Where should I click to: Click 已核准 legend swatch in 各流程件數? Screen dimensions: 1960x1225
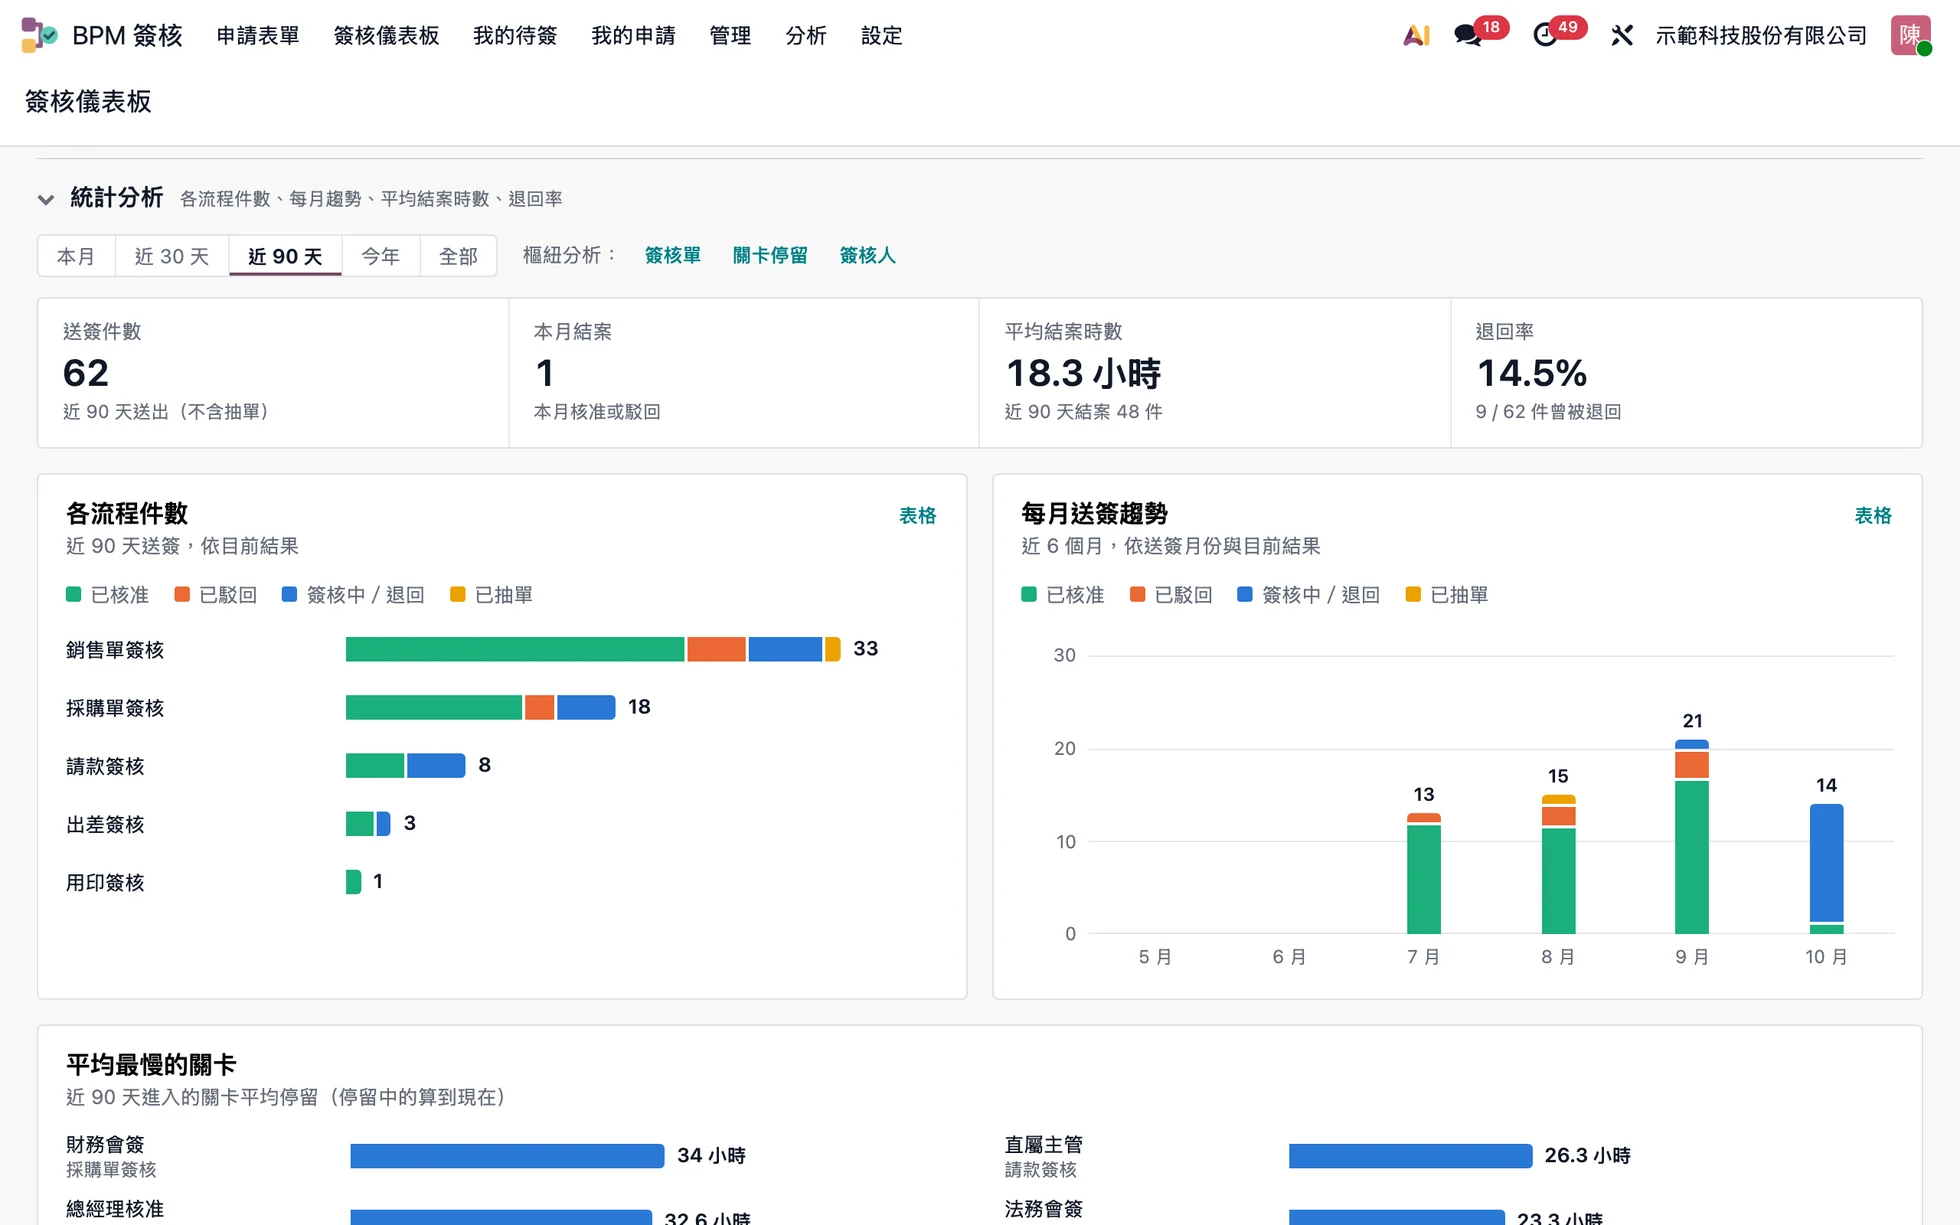pyautogui.click(x=73, y=594)
